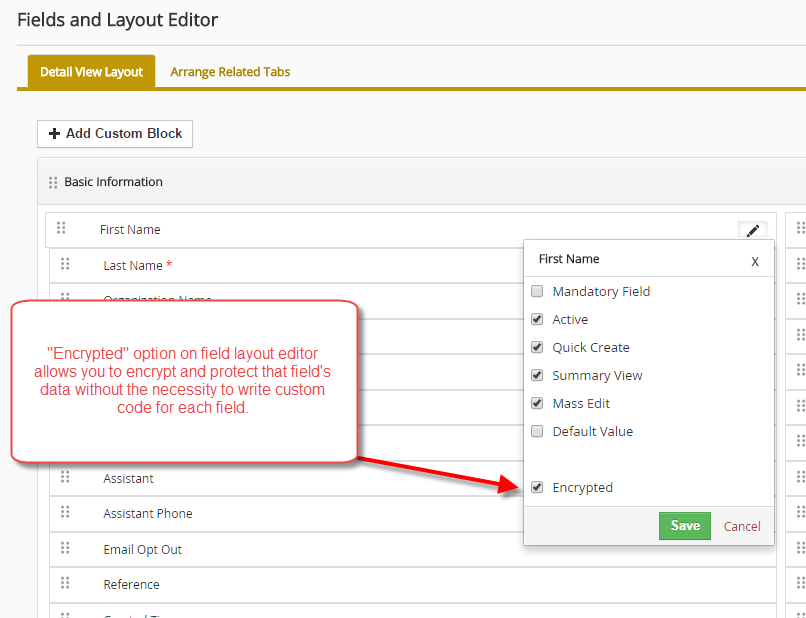Click the Basic Information block title

(x=113, y=182)
